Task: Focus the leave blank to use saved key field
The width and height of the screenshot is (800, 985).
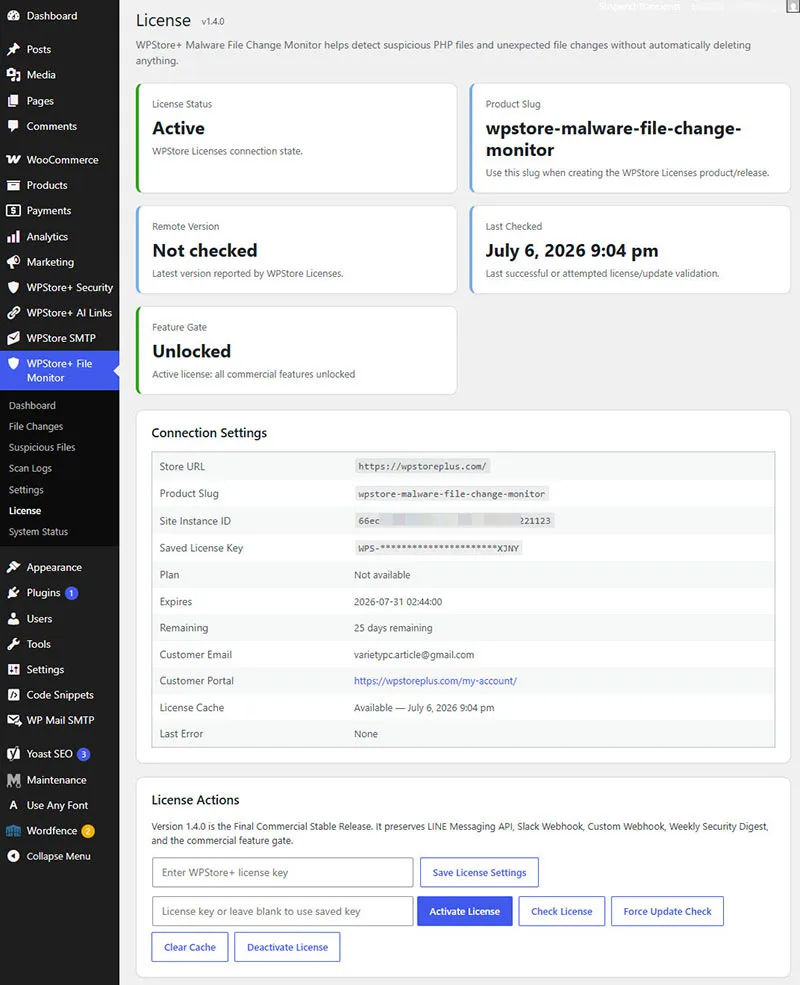Action: [283, 912]
